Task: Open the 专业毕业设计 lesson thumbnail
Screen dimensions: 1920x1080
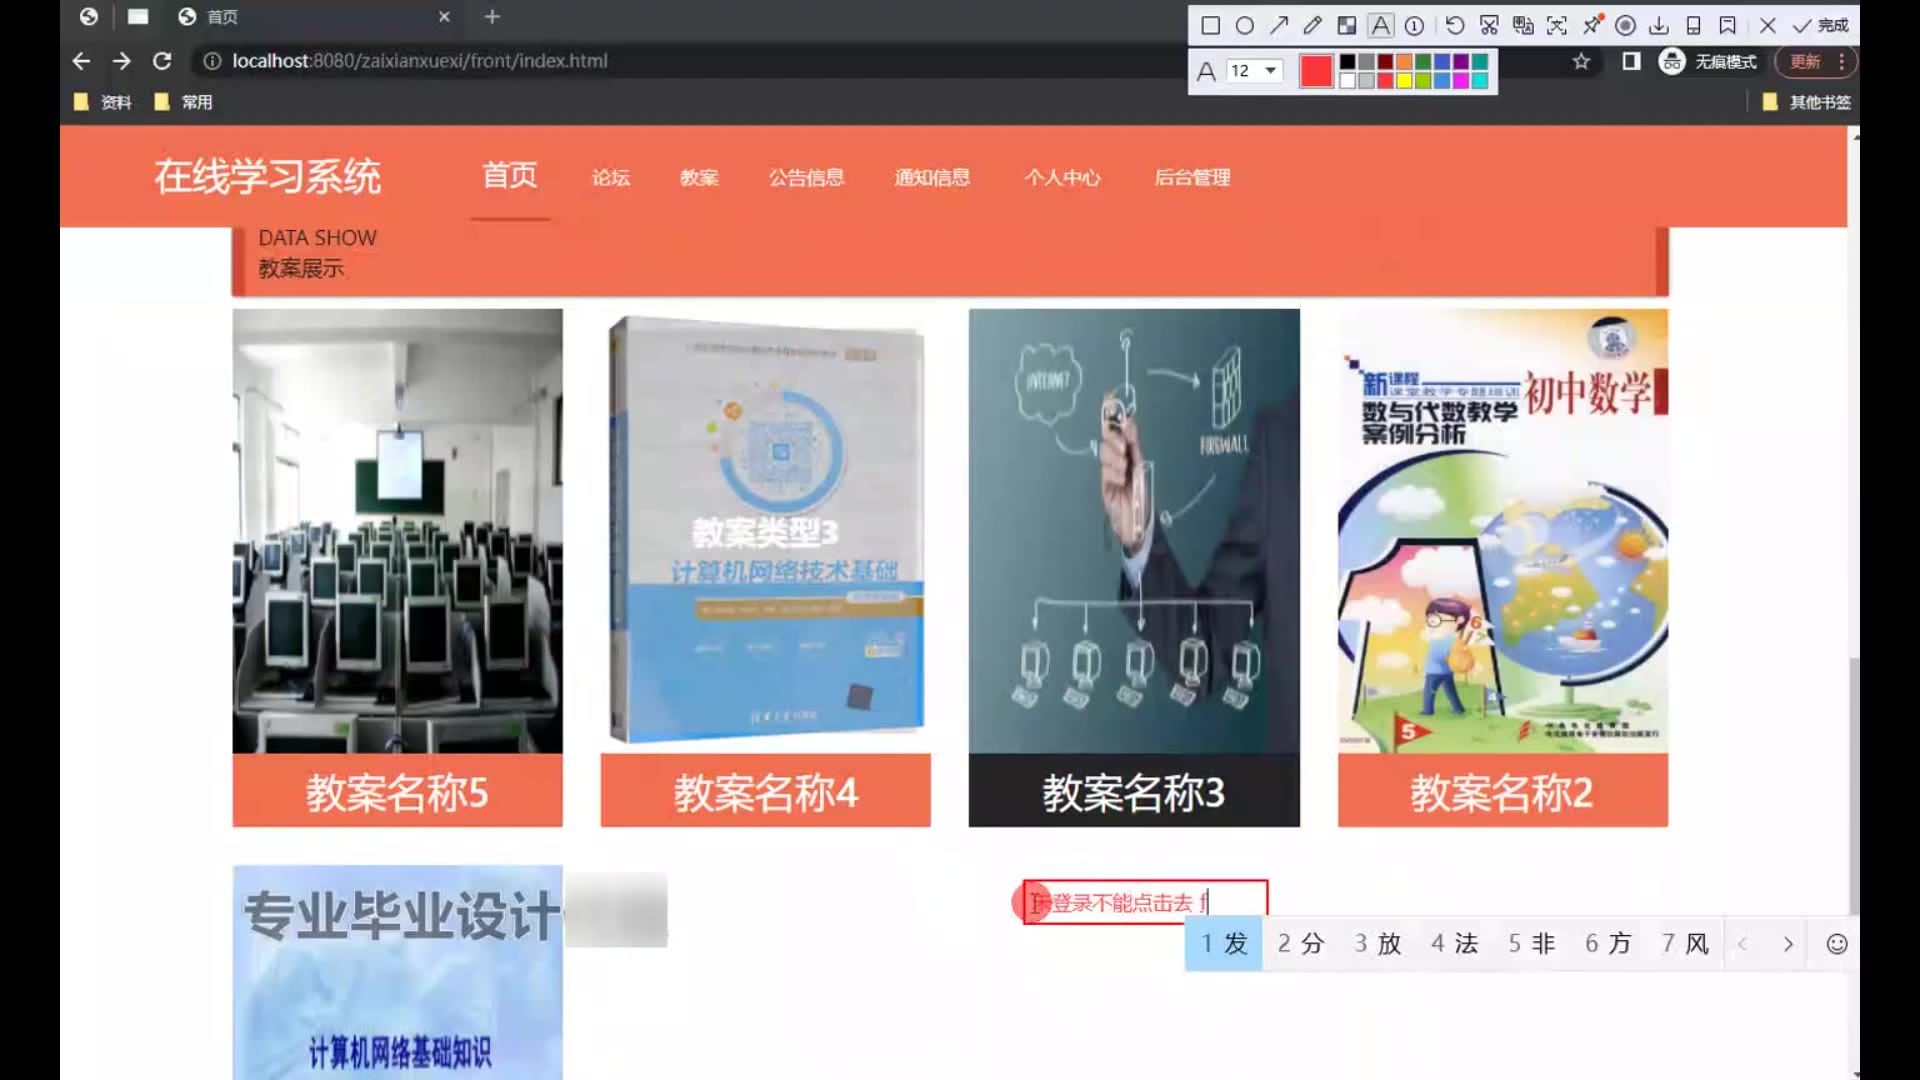Action: (397, 972)
